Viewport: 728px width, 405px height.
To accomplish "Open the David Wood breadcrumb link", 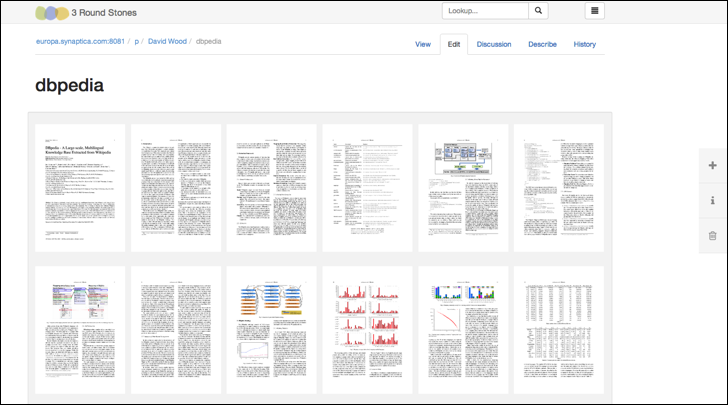I will coord(167,41).
